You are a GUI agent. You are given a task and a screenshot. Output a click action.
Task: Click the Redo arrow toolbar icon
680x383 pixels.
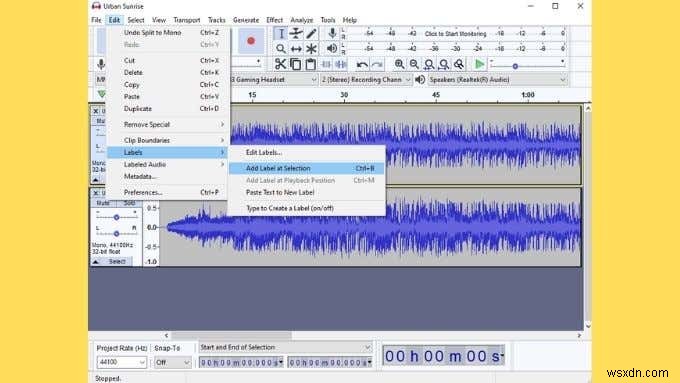click(377, 65)
